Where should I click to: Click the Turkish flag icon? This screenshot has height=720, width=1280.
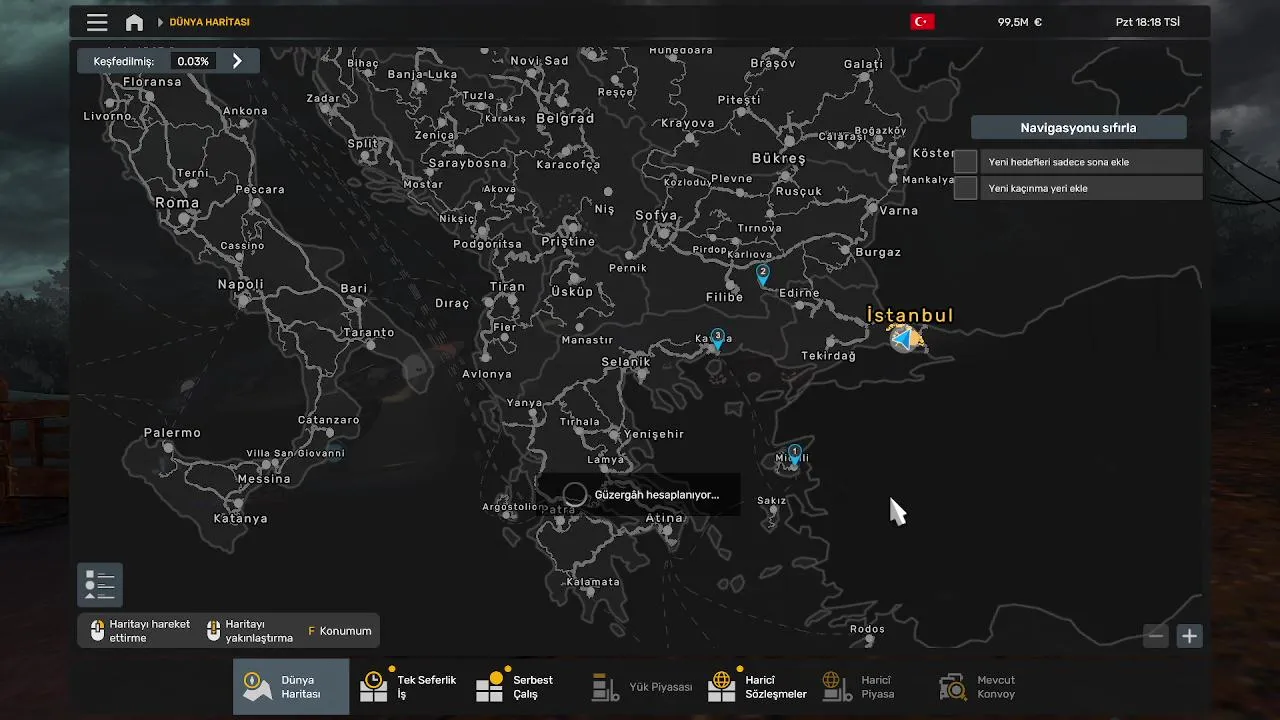pos(922,22)
